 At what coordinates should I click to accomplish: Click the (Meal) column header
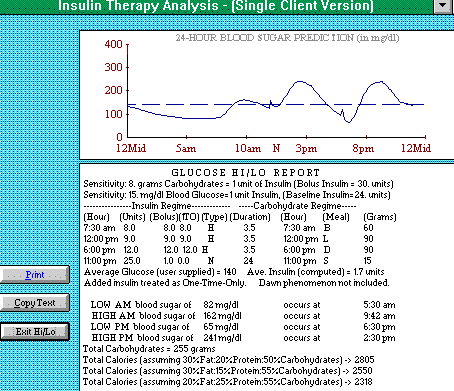[336, 217]
